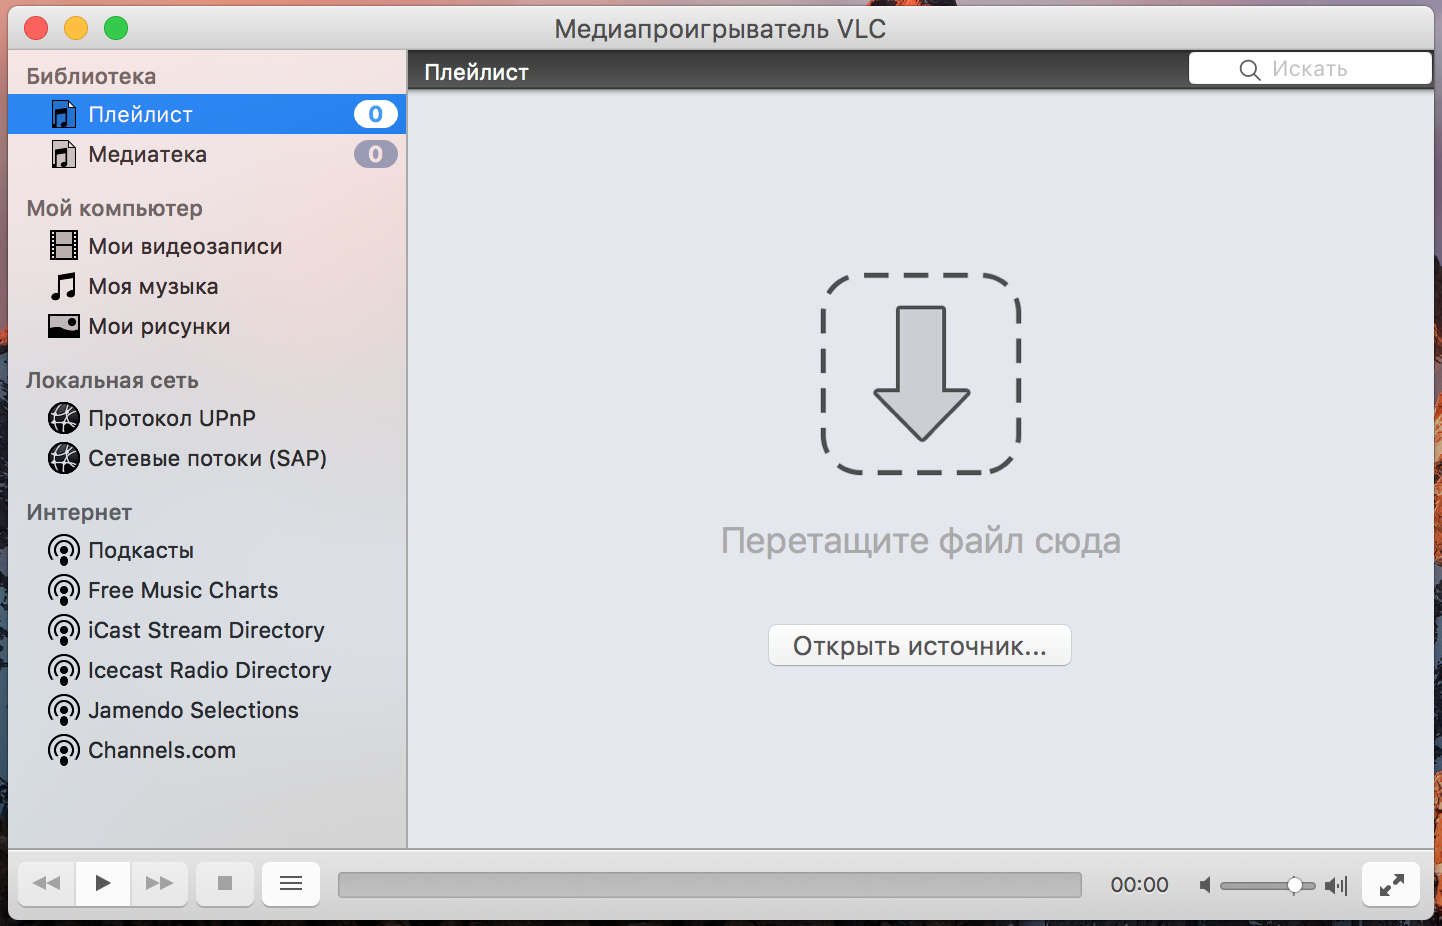Mute audio via the speaker icon

1205,885
